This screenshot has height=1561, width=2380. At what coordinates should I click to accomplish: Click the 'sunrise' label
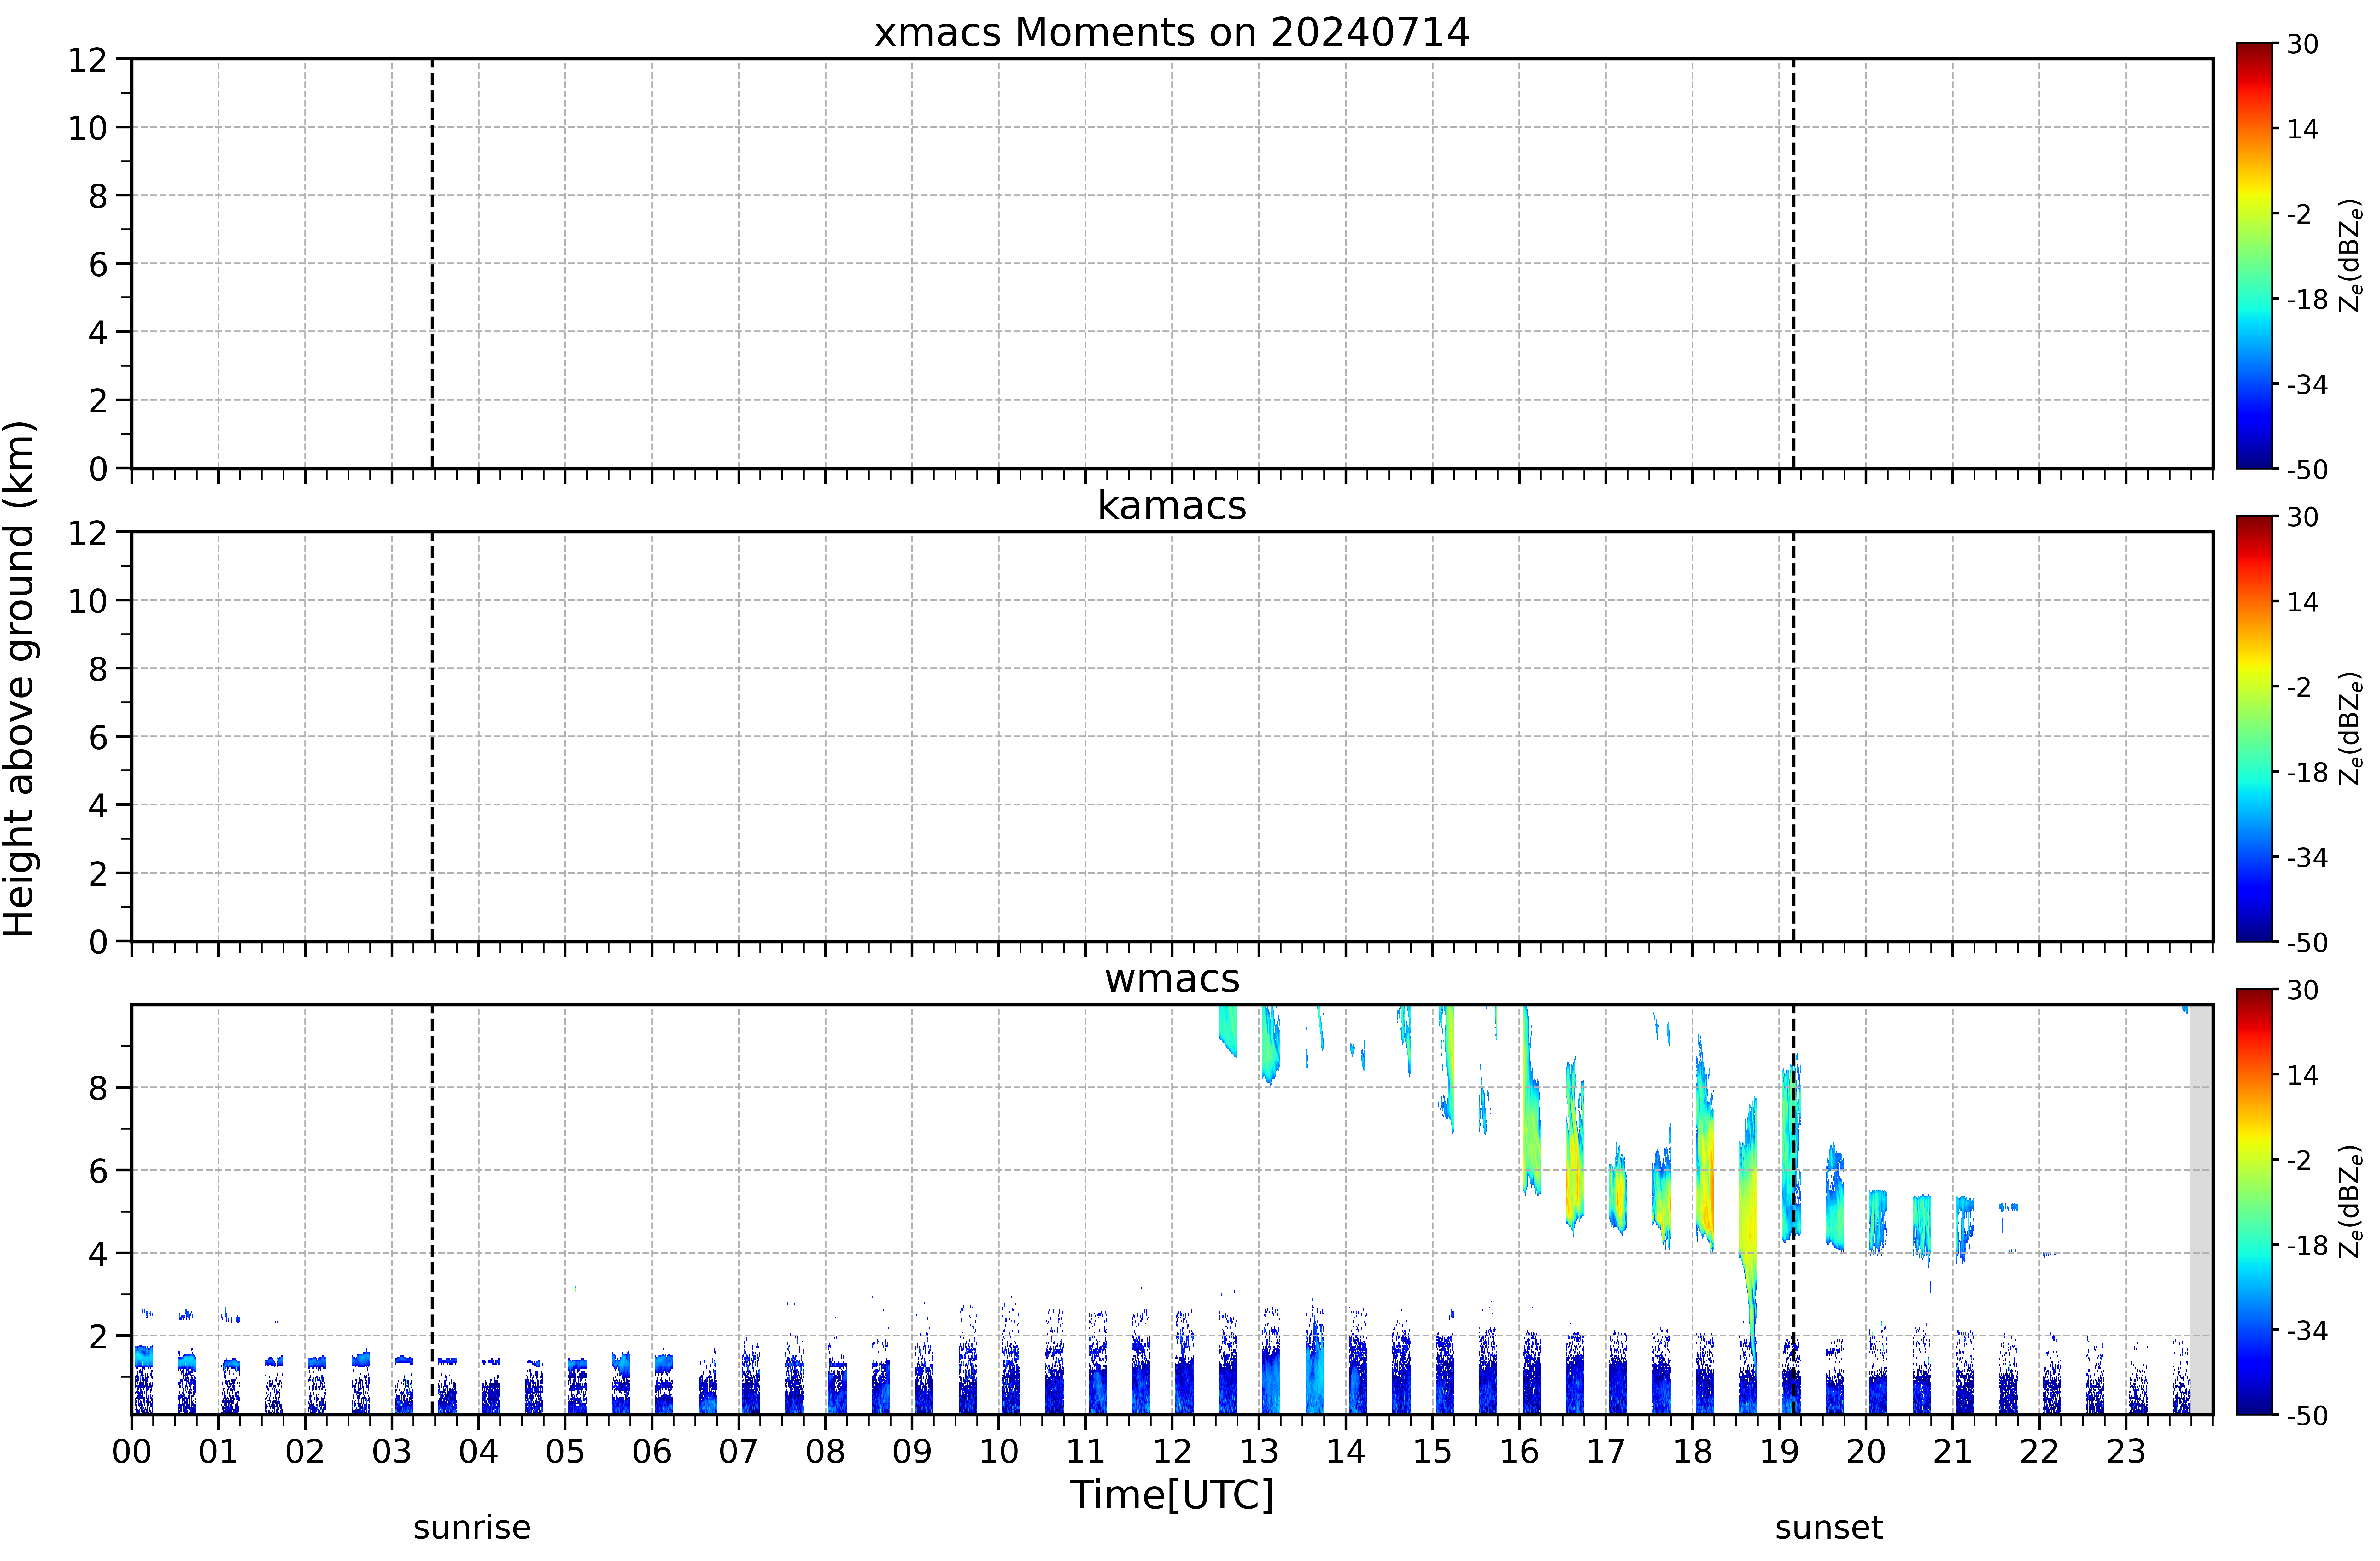coord(472,1528)
